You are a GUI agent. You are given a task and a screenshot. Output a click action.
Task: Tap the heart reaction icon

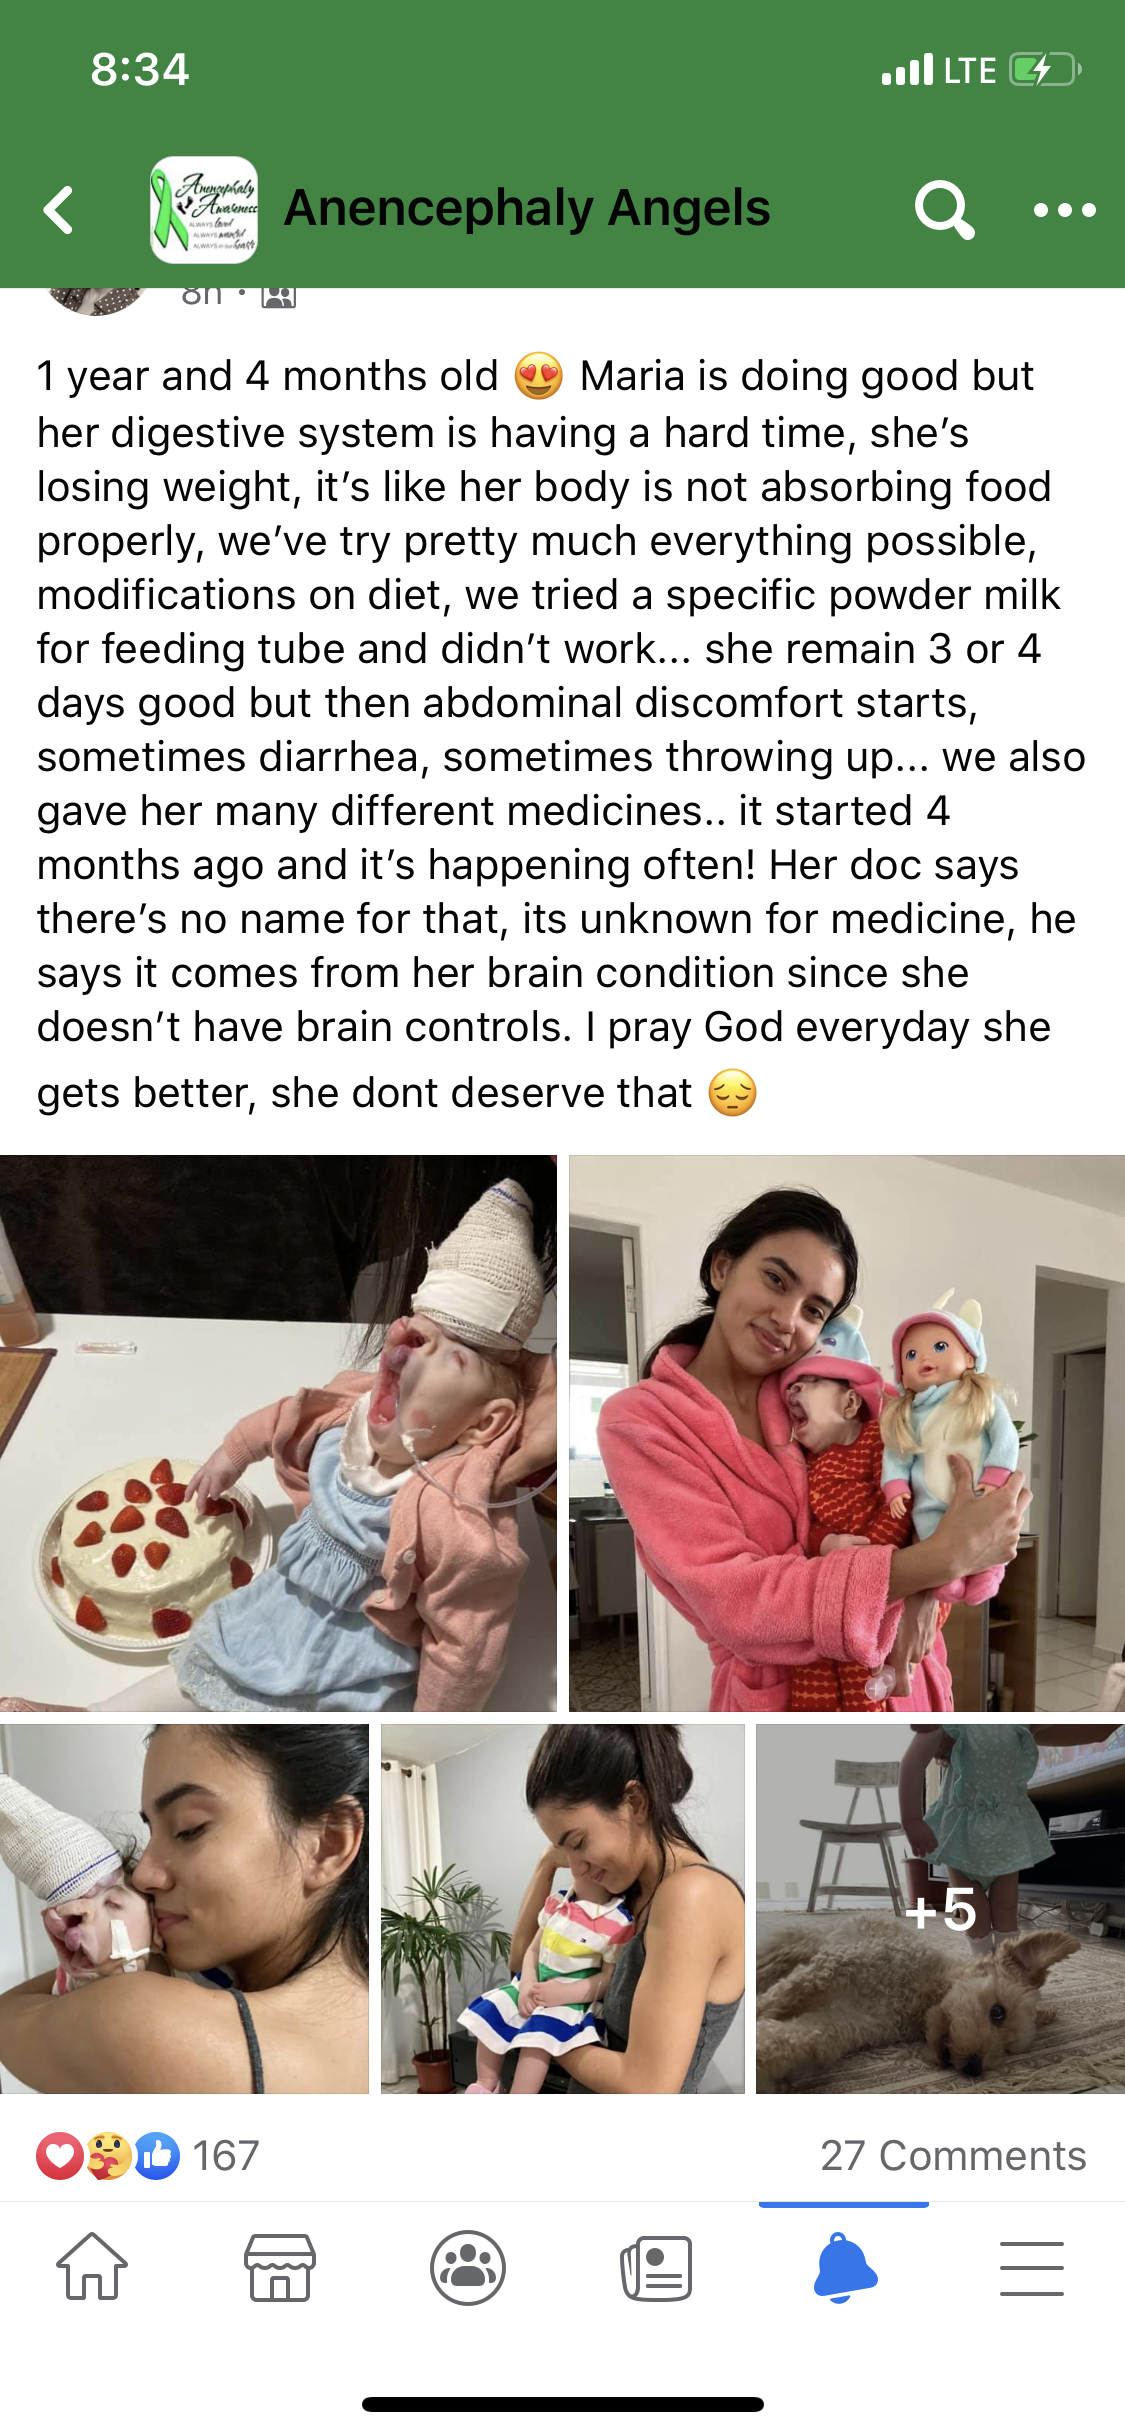click(x=60, y=2156)
